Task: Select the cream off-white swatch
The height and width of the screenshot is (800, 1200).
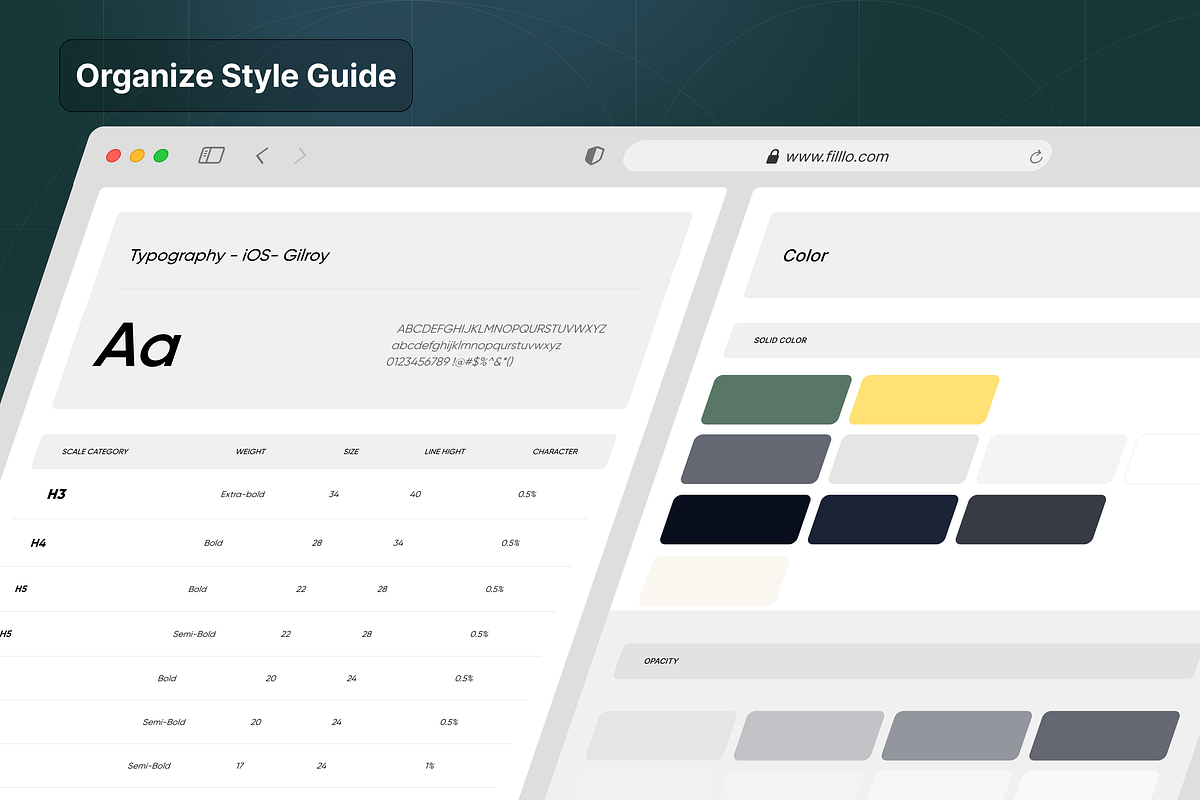Action: 715,581
